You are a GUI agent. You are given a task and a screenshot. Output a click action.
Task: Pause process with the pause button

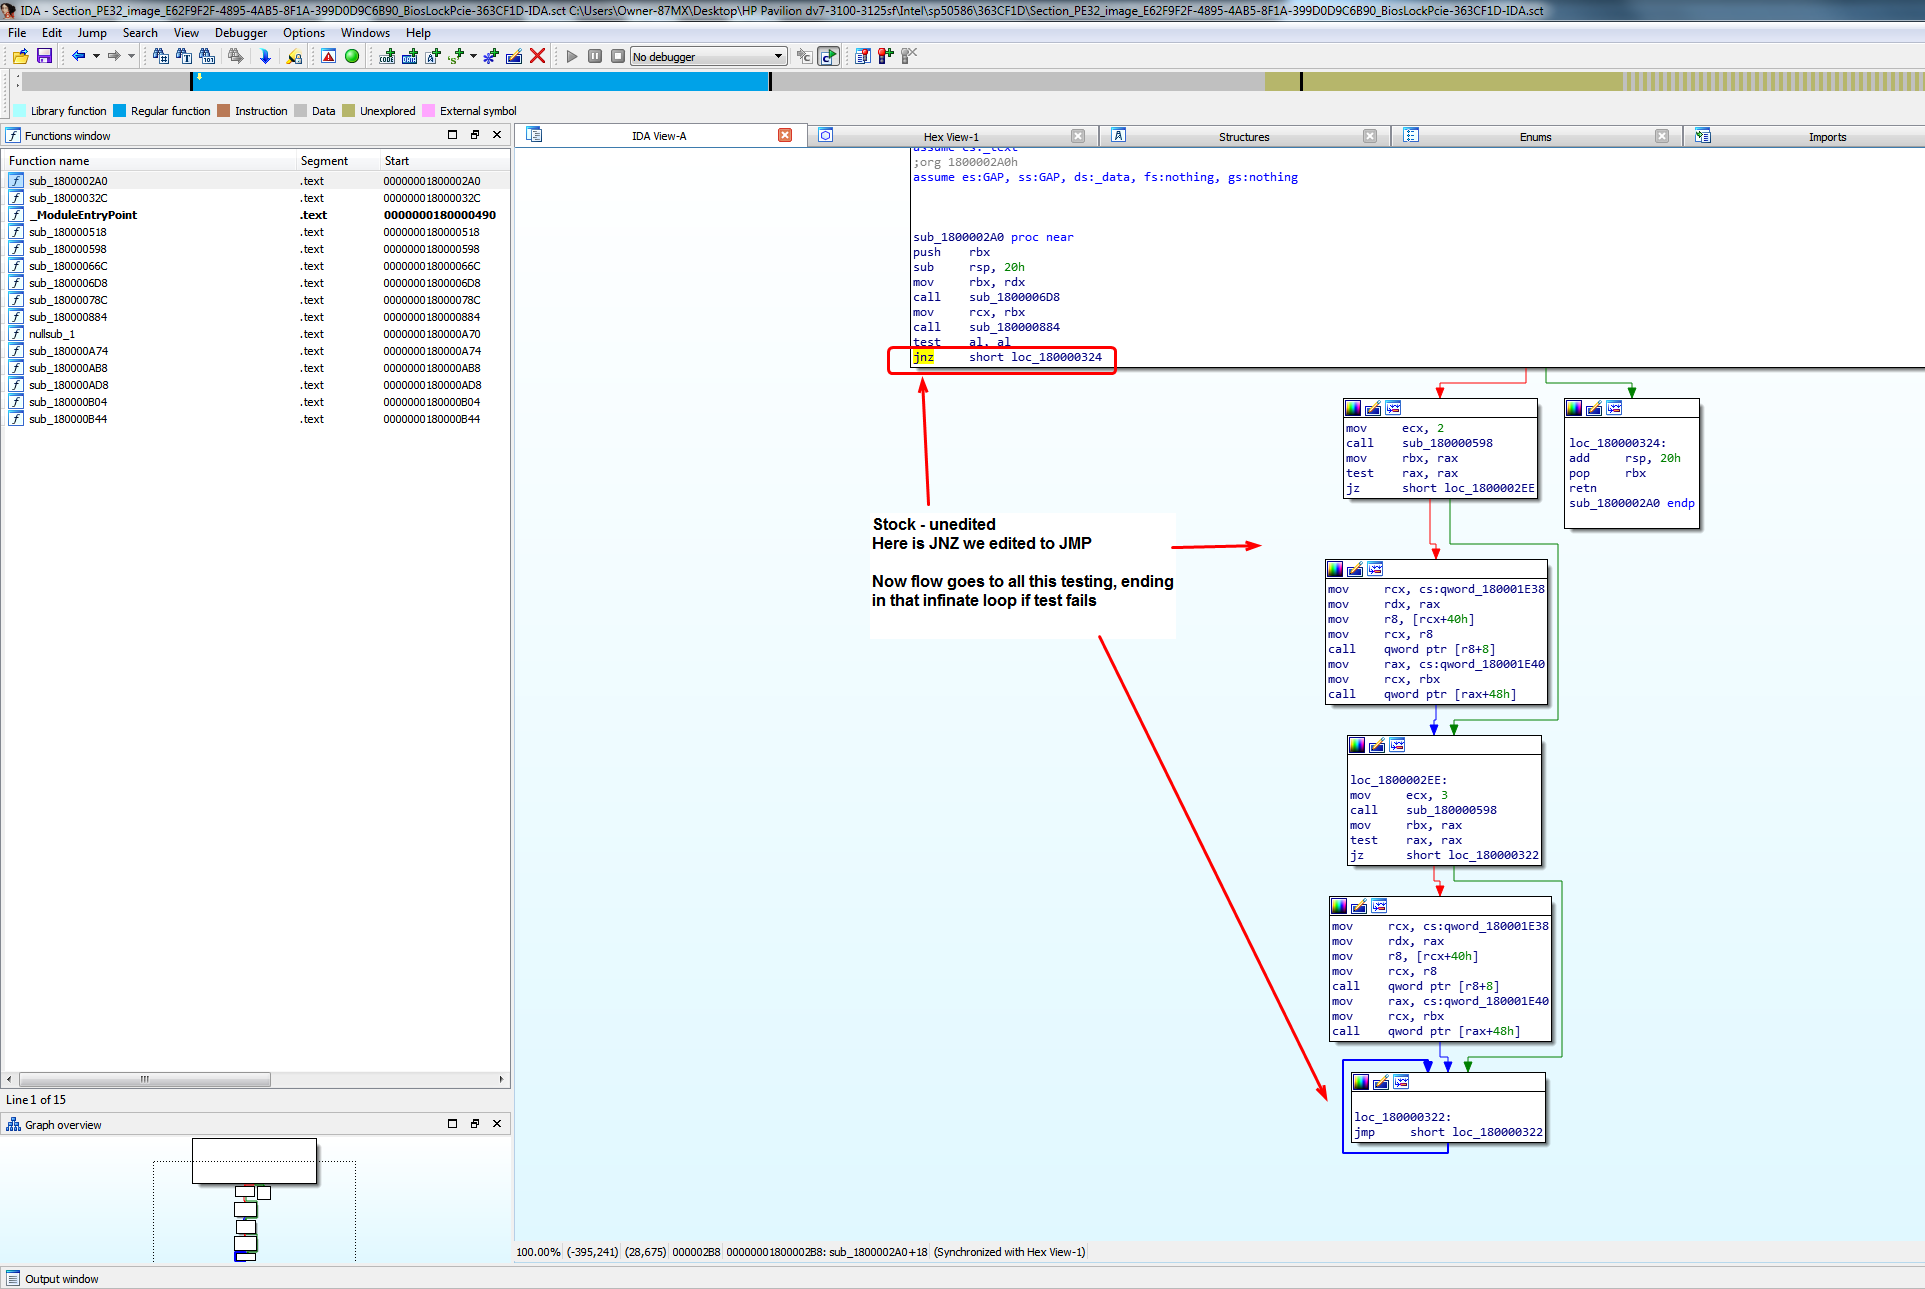tap(595, 56)
